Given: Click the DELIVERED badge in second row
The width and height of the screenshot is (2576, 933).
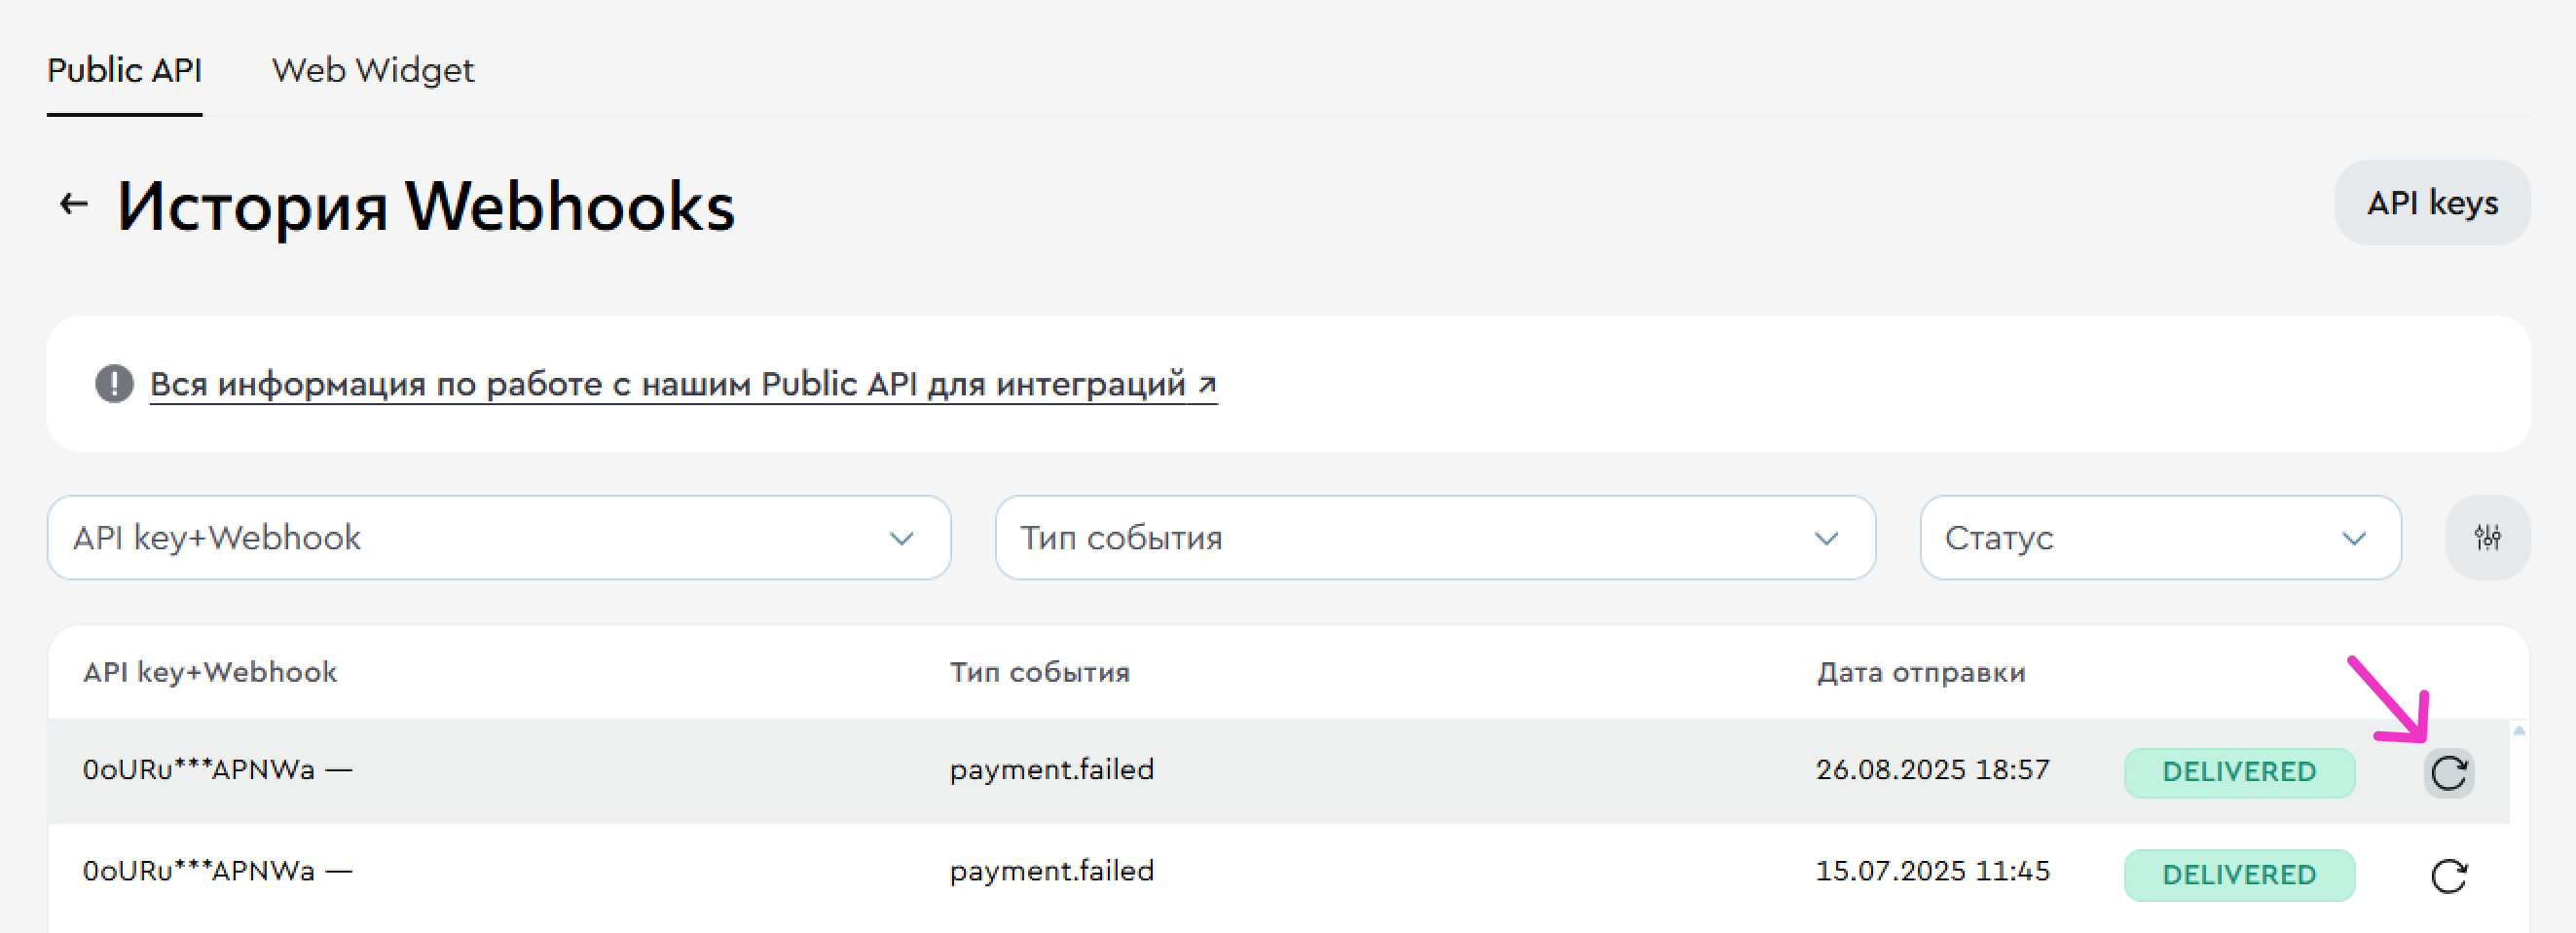Looking at the screenshot, I should click(2239, 875).
